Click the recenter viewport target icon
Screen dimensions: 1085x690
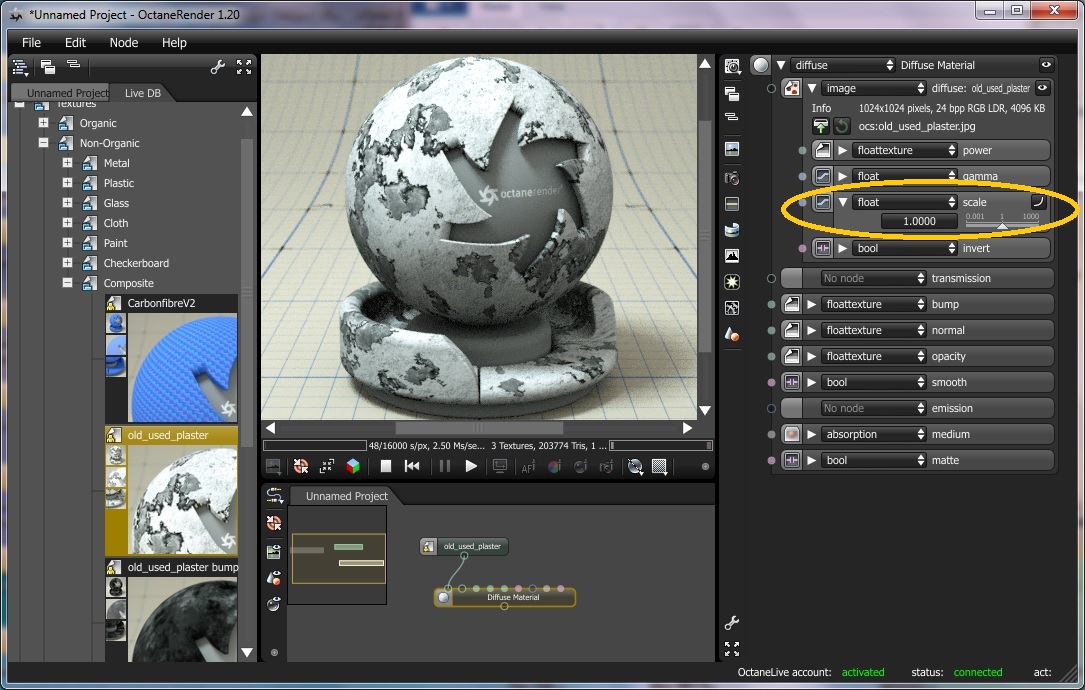300,466
